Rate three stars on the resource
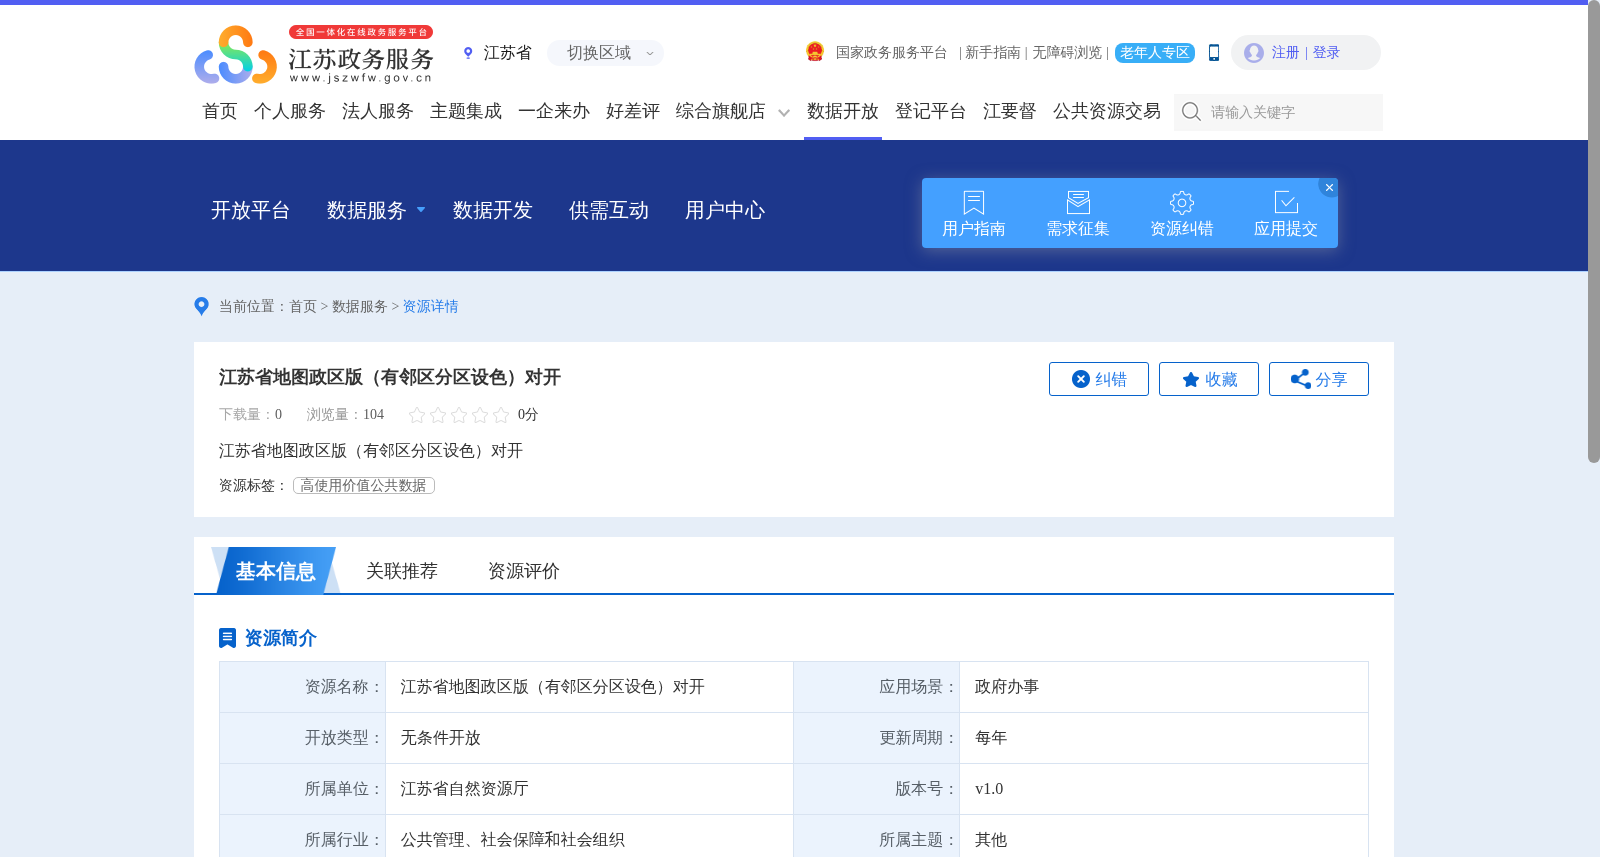 coord(459,414)
